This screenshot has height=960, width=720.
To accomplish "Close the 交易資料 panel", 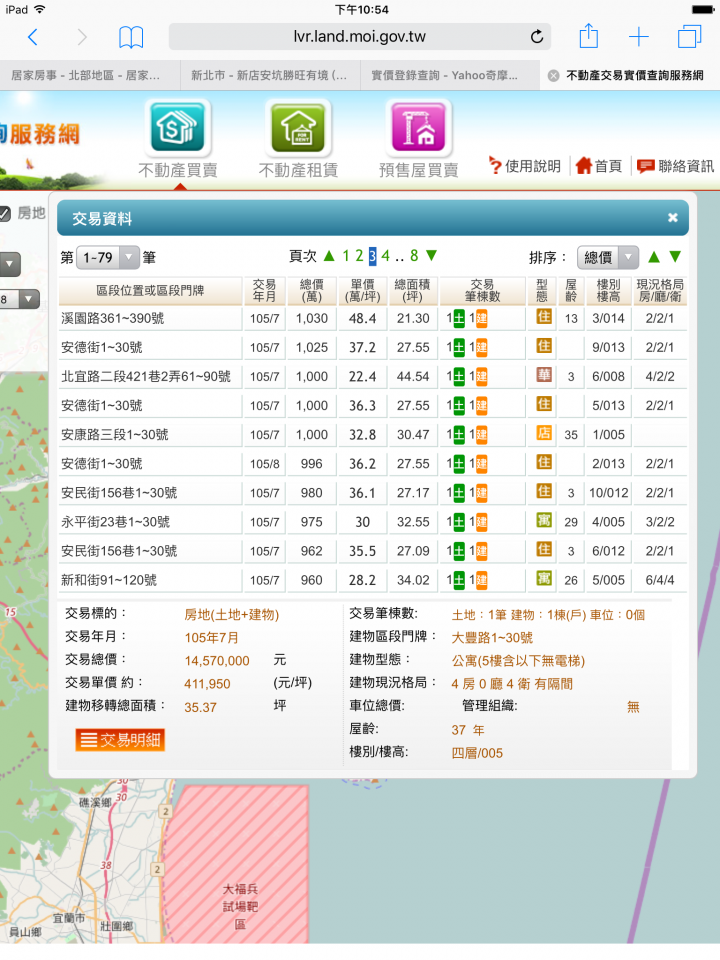I will pos(673,217).
